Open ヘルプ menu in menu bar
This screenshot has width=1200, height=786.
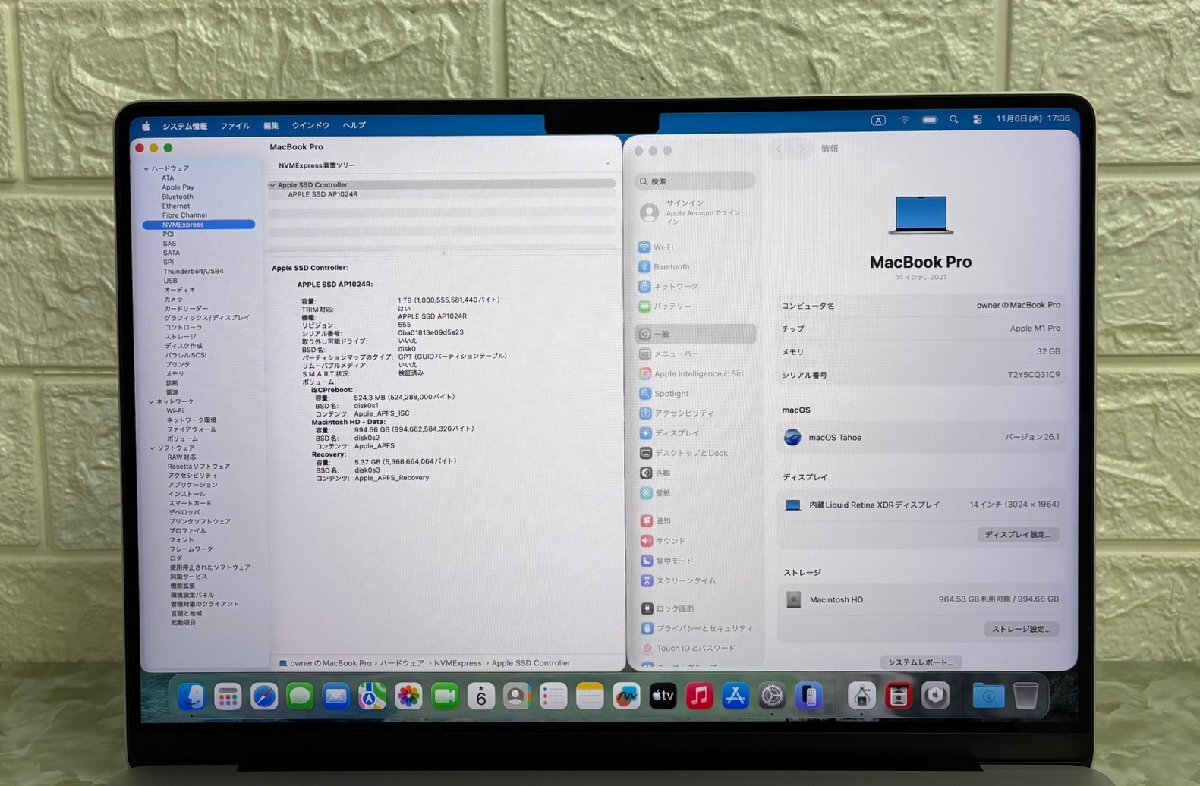coord(354,126)
